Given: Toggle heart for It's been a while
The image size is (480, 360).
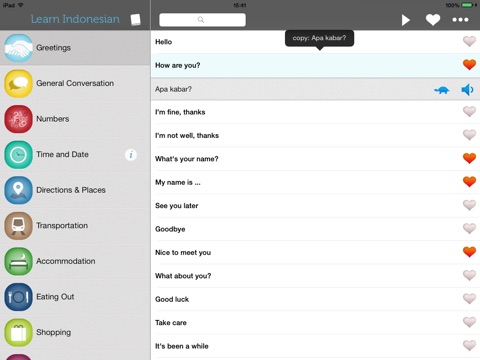Looking at the screenshot, I should point(469,345).
